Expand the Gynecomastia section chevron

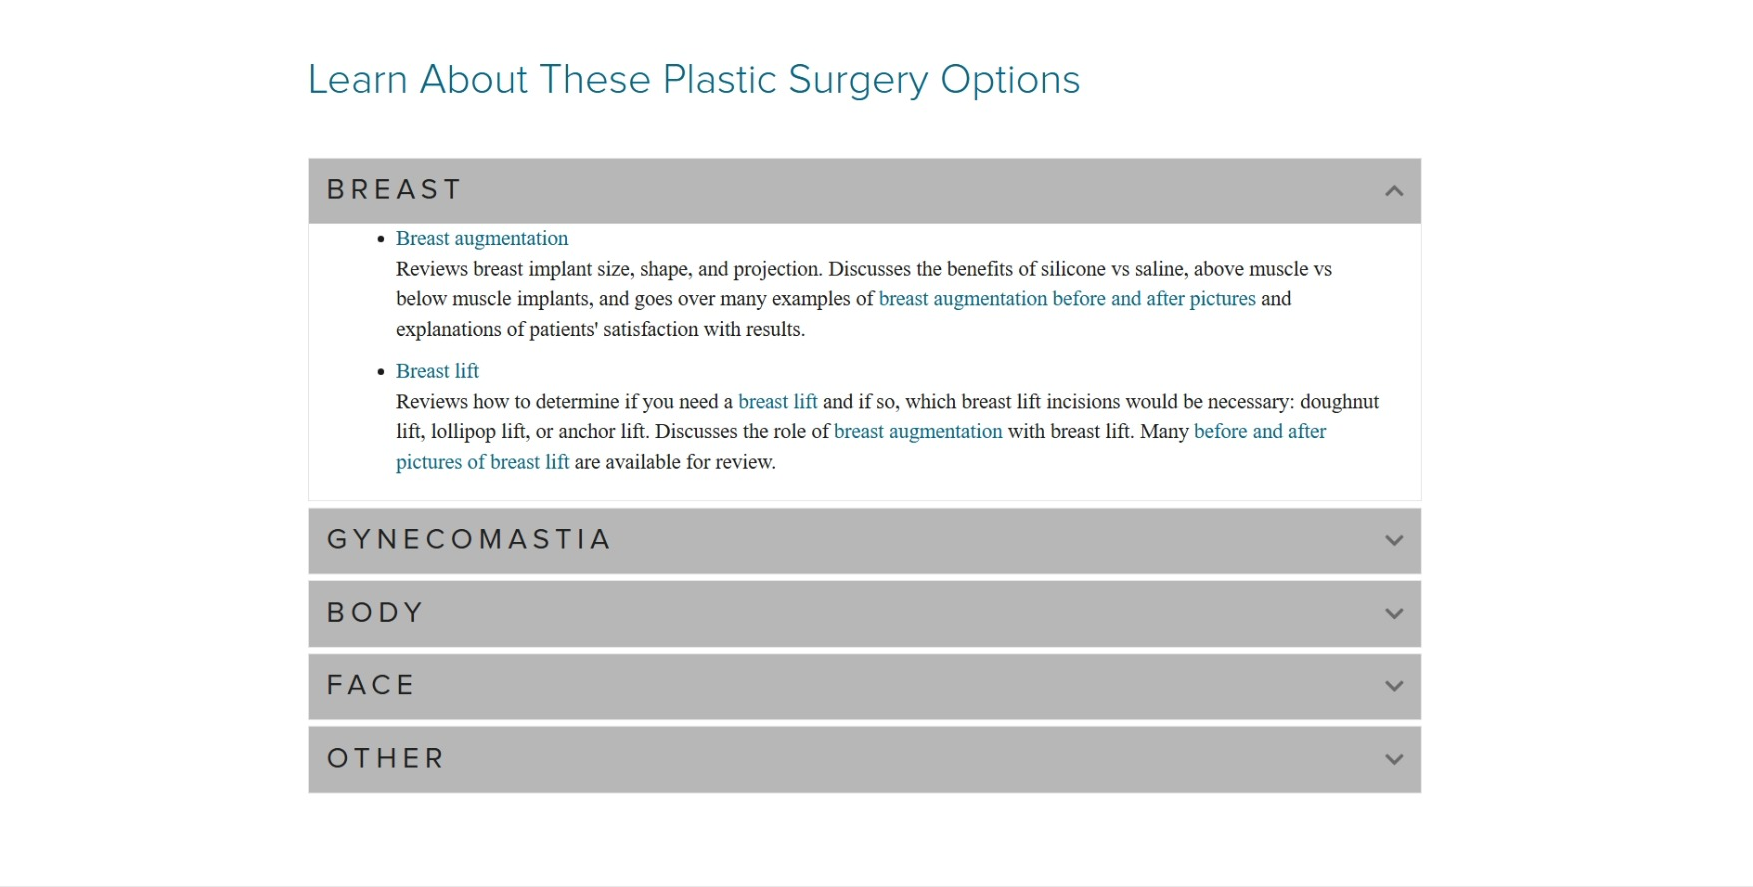(1394, 541)
